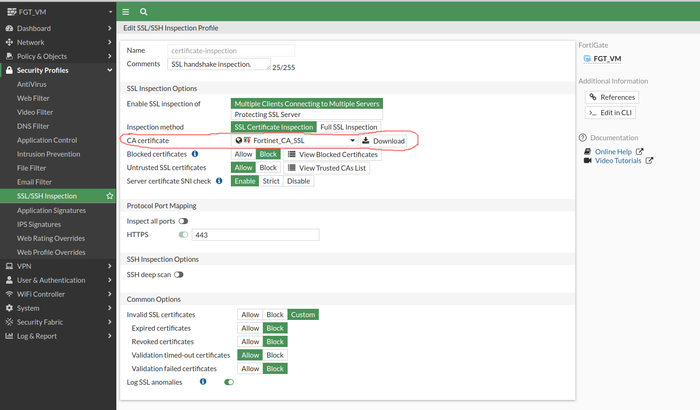Open the search magnifier icon
700x410 pixels.
[x=143, y=12]
